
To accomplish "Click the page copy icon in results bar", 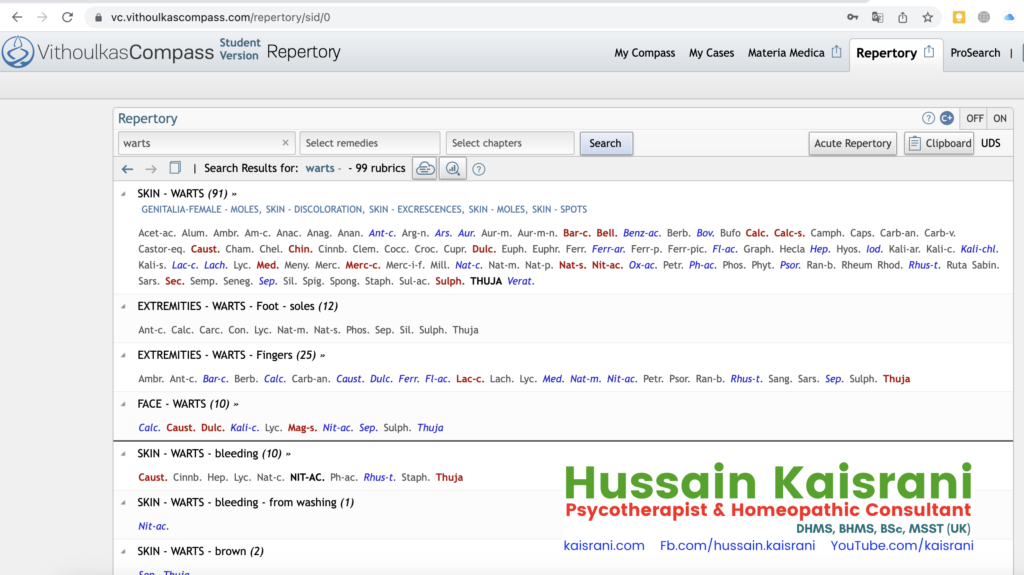I will (x=174, y=168).
